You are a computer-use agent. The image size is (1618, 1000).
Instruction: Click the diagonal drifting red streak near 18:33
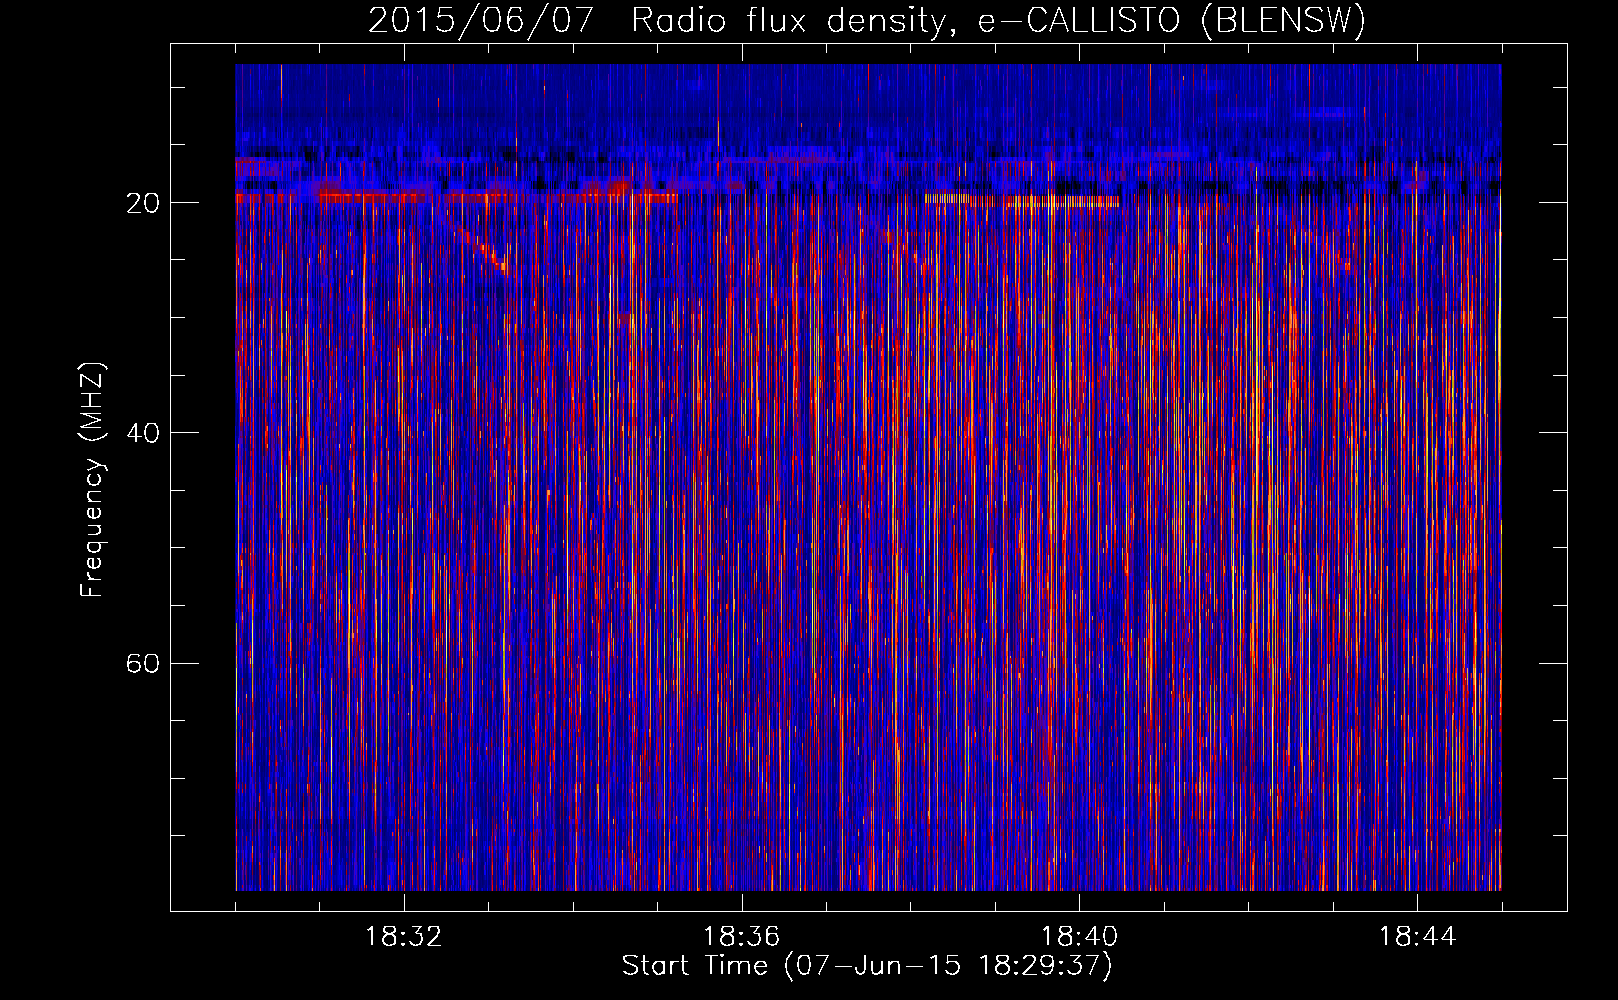click(x=484, y=251)
